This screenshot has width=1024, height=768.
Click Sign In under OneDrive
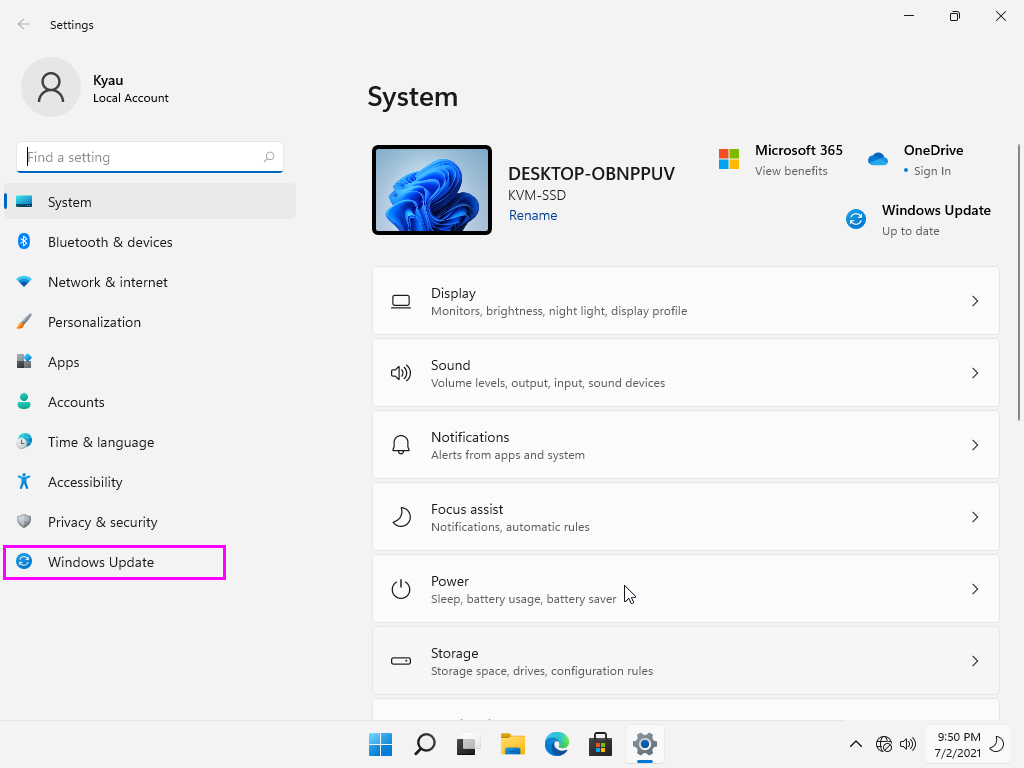(x=932, y=170)
